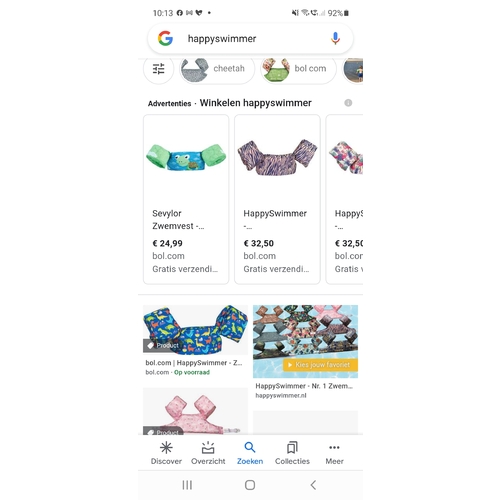Image resolution: width=500 pixels, height=500 pixels.
Task: Tap the ad info icon beside Winkelen heading
Action: click(348, 103)
